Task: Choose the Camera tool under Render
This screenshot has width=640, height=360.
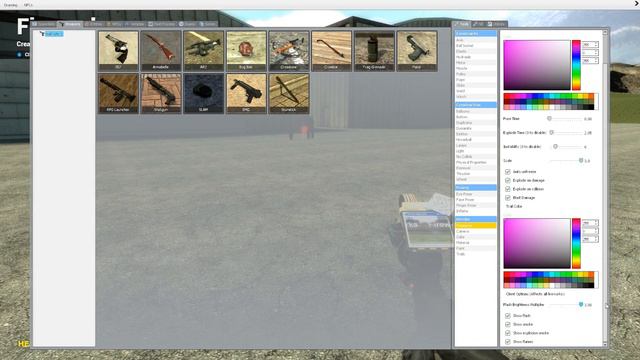Action: click(x=476, y=231)
